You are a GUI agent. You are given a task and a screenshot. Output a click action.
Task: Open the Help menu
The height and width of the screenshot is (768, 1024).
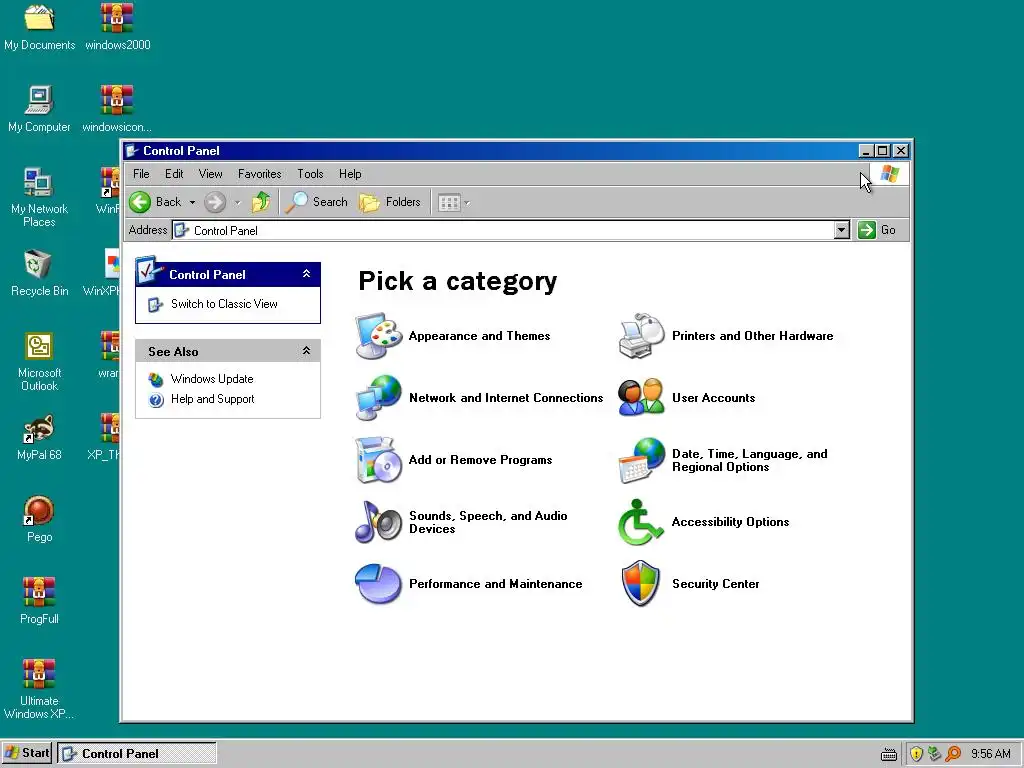click(350, 174)
